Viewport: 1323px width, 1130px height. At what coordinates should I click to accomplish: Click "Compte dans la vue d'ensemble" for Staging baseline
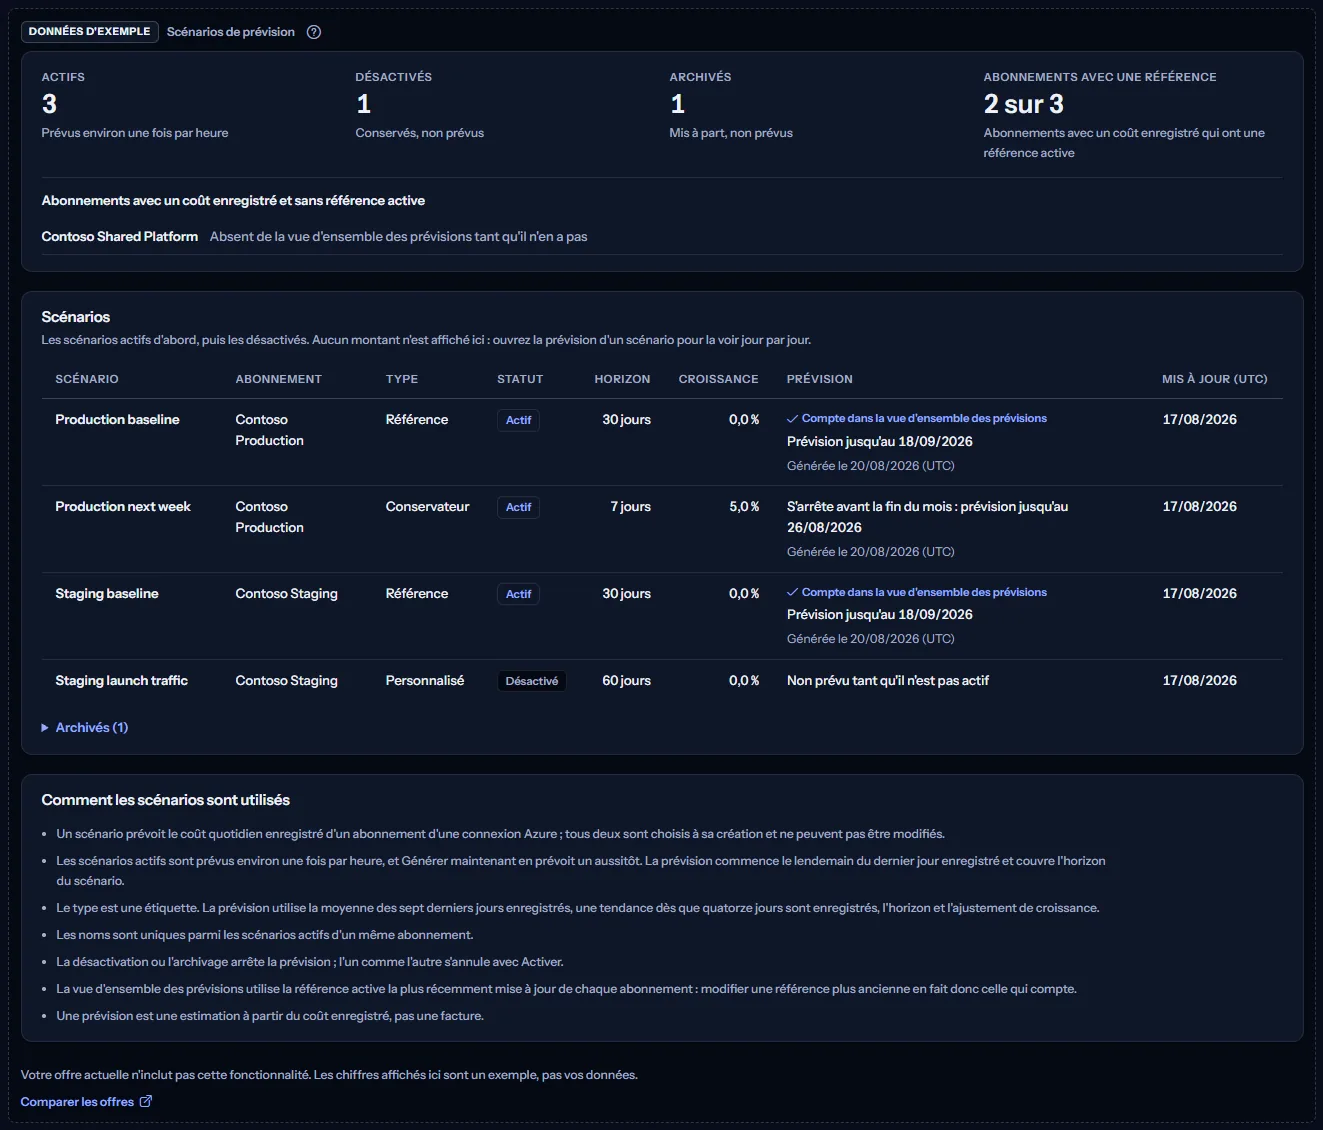coord(917,593)
